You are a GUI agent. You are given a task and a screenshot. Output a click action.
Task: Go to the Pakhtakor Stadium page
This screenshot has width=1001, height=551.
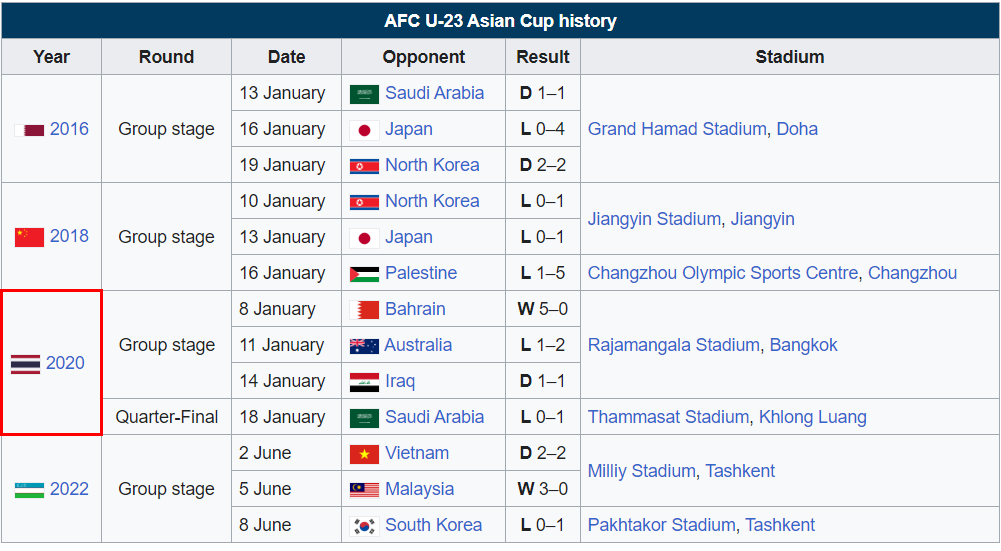point(661,525)
